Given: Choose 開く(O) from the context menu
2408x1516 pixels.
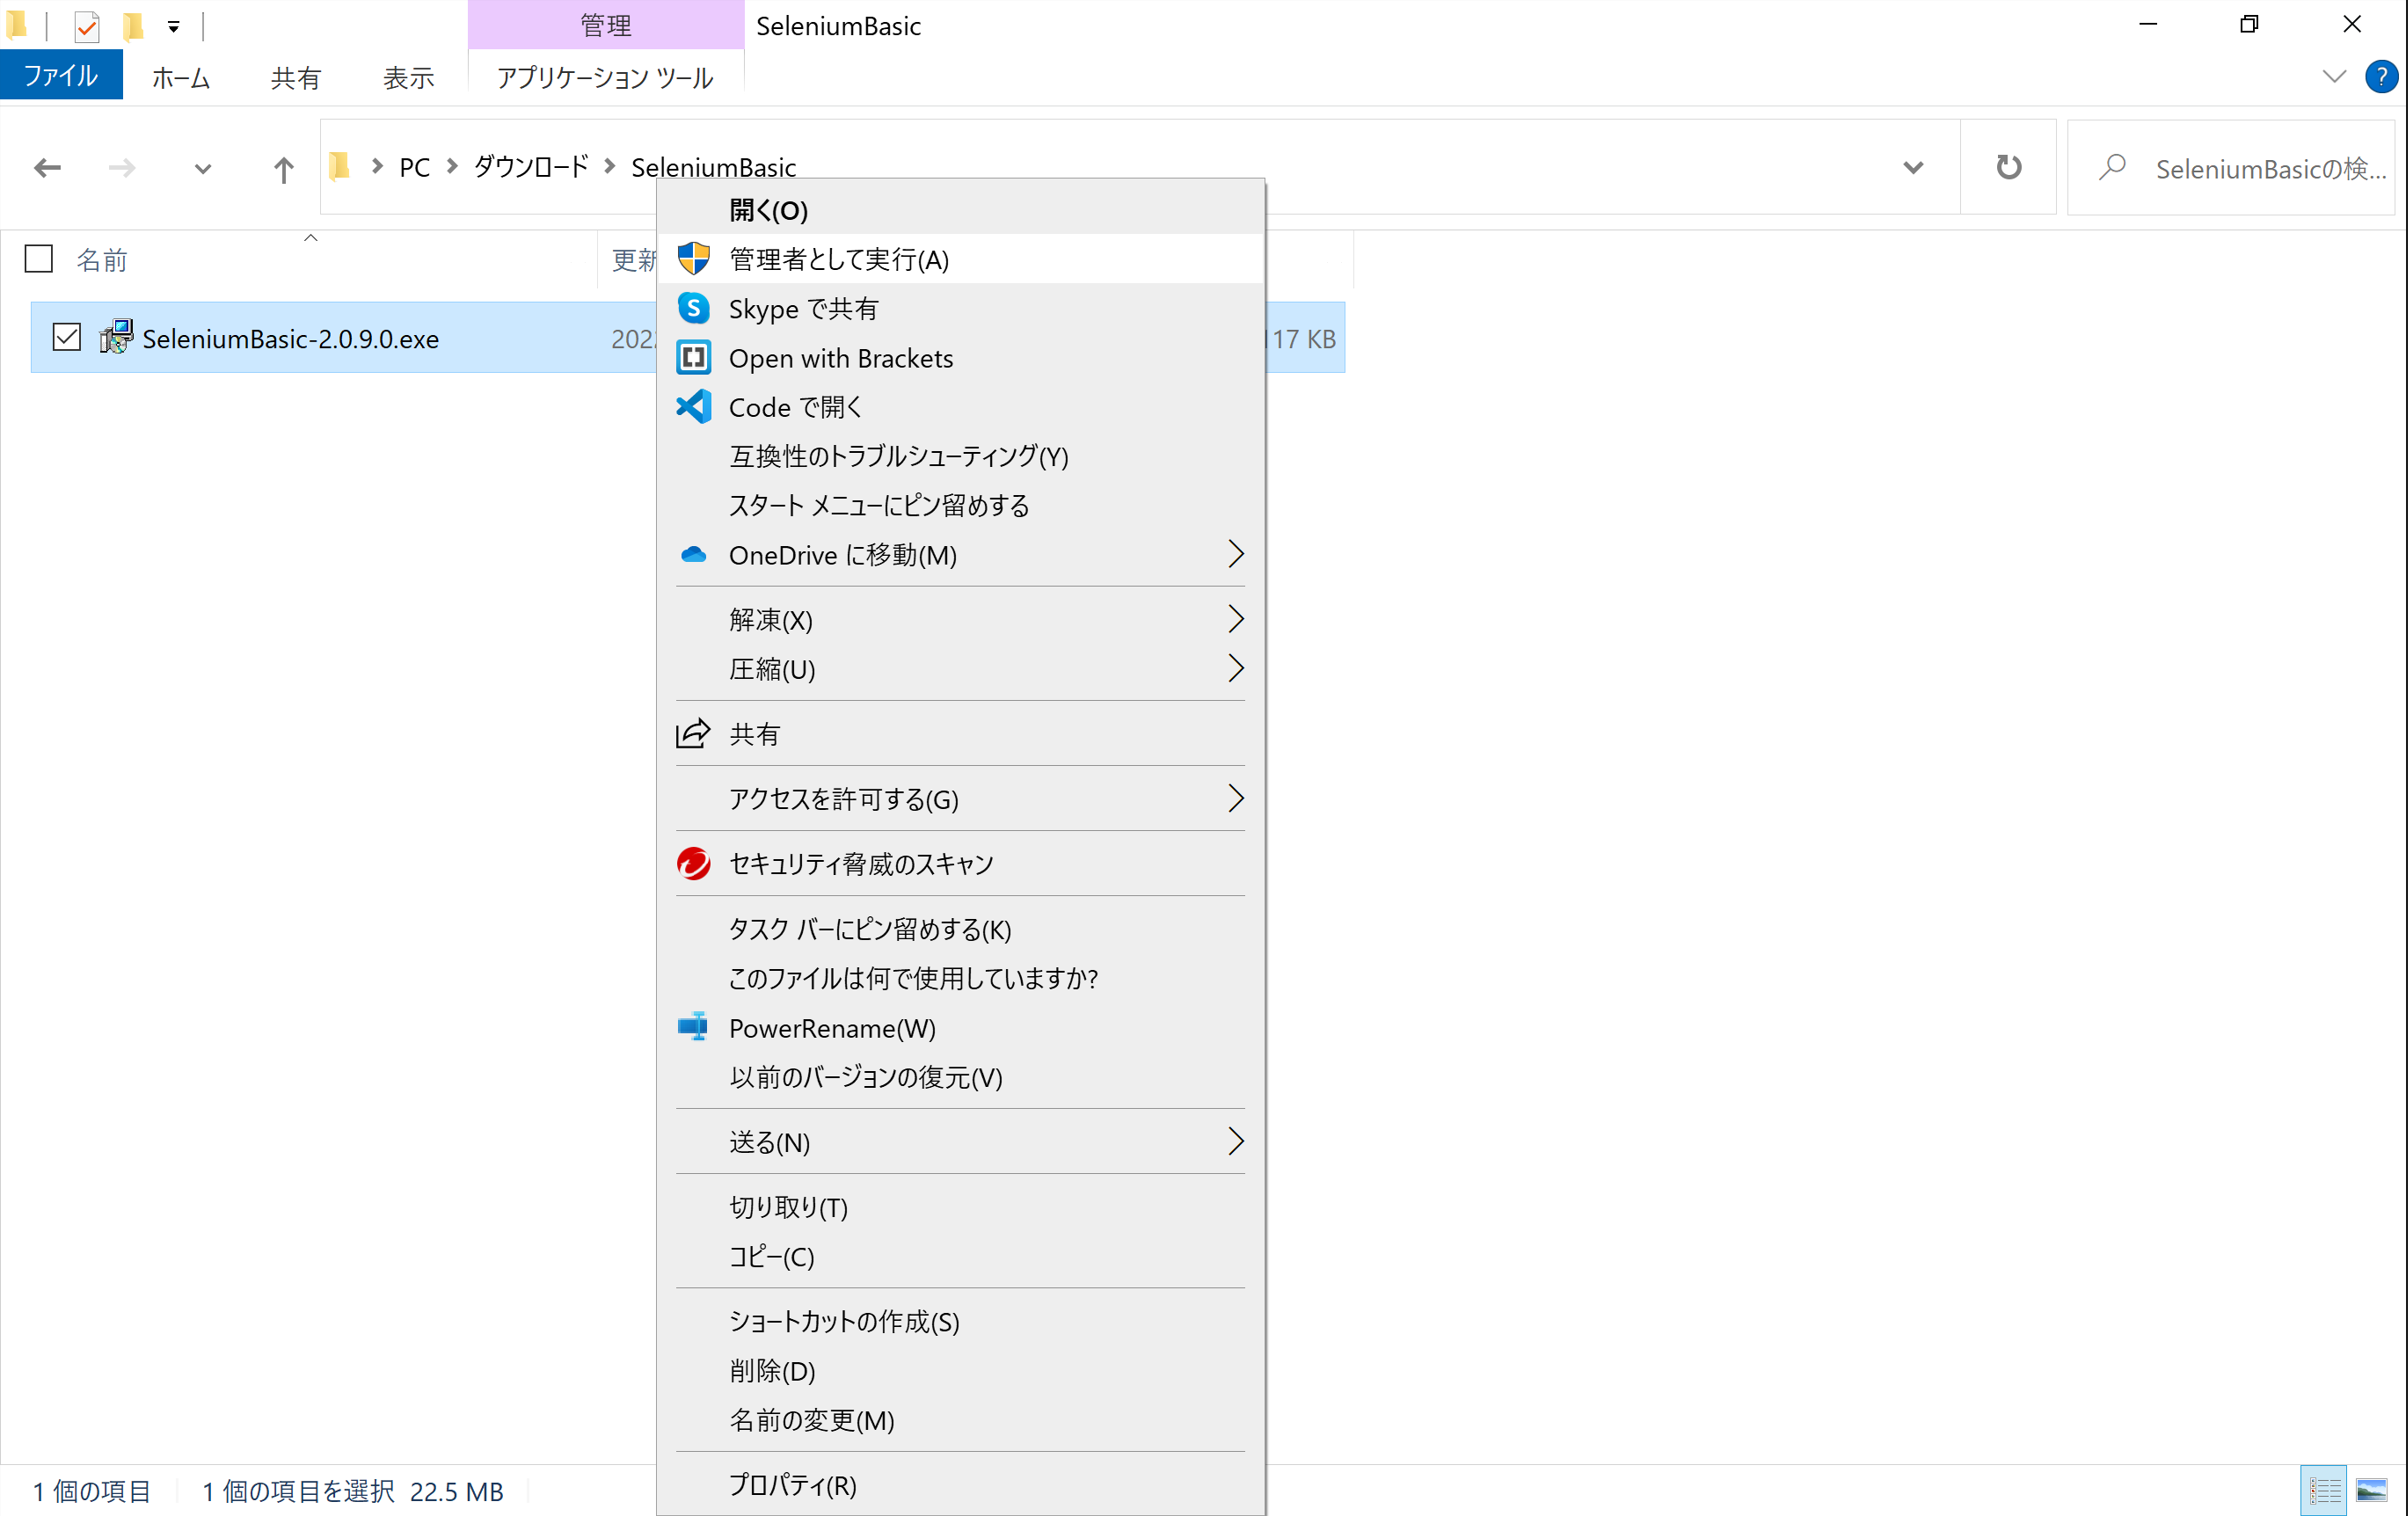Looking at the screenshot, I should click(x=960, y=210).
